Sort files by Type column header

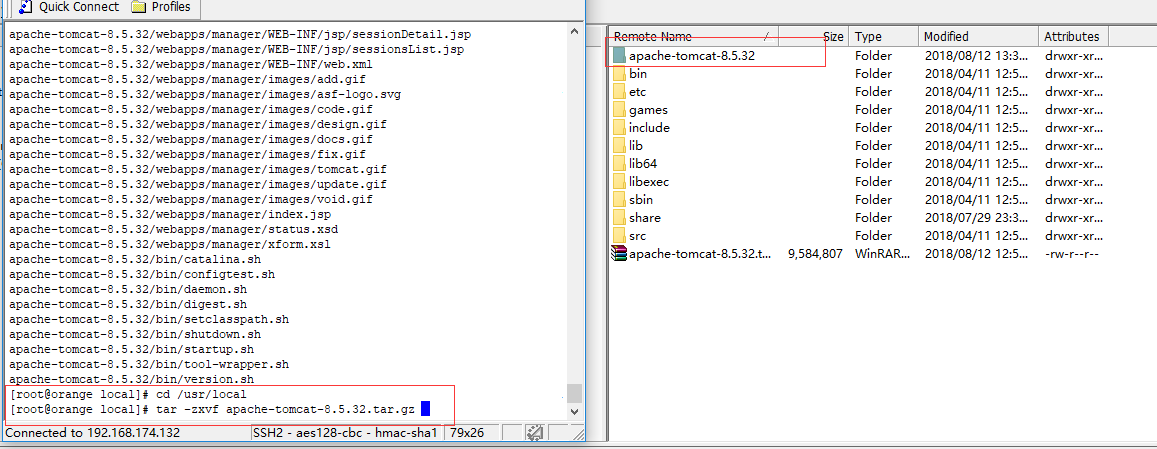point(883,36)
